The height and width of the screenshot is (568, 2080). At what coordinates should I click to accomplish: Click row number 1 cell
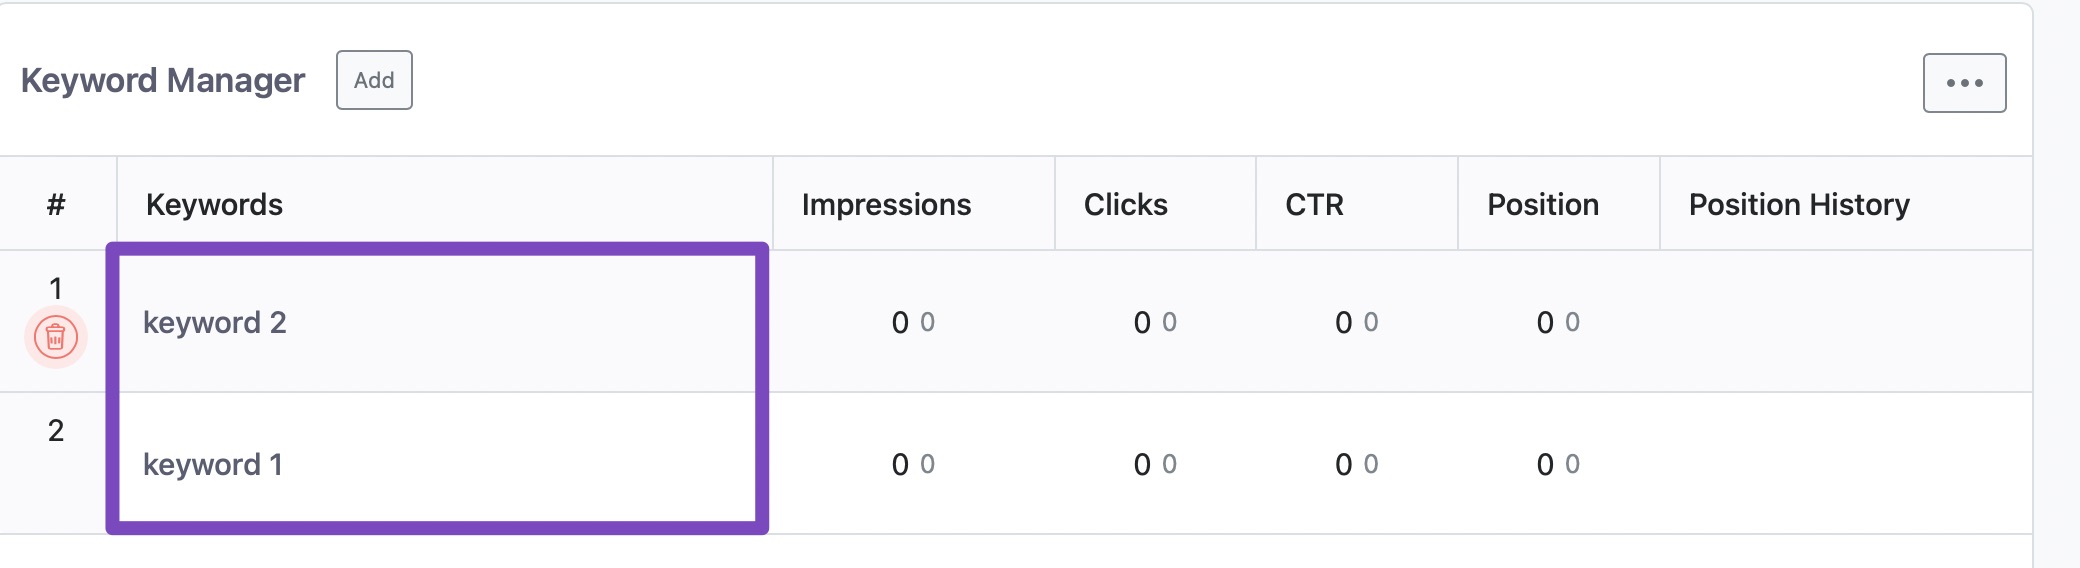click(x=56, y=288)
